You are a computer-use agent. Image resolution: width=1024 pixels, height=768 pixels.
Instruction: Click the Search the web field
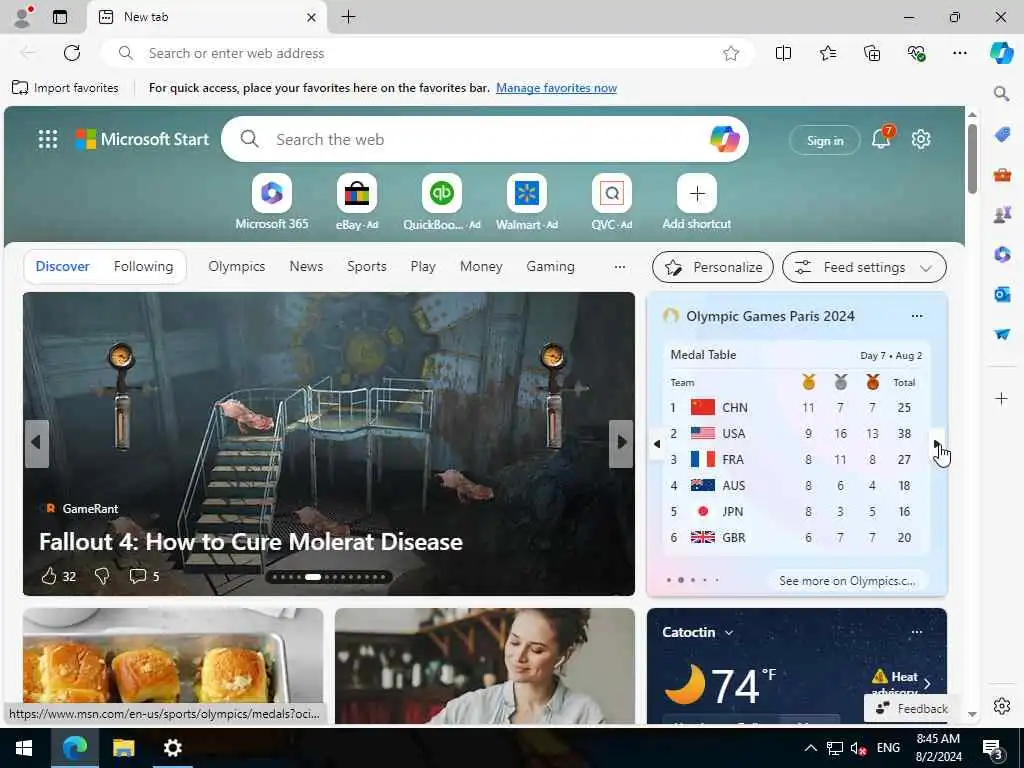[485, 139]
